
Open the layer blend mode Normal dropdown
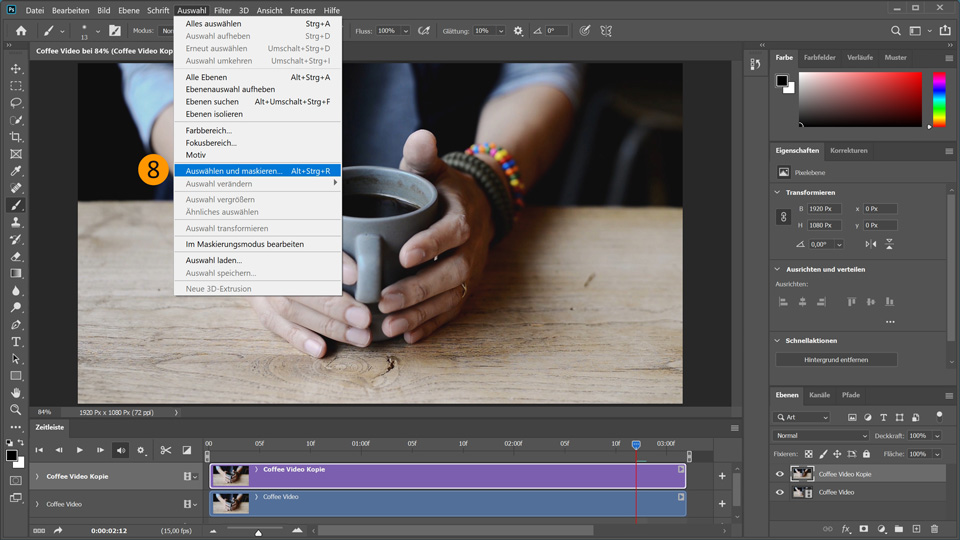pyautogui.click(x=820, y=436)
